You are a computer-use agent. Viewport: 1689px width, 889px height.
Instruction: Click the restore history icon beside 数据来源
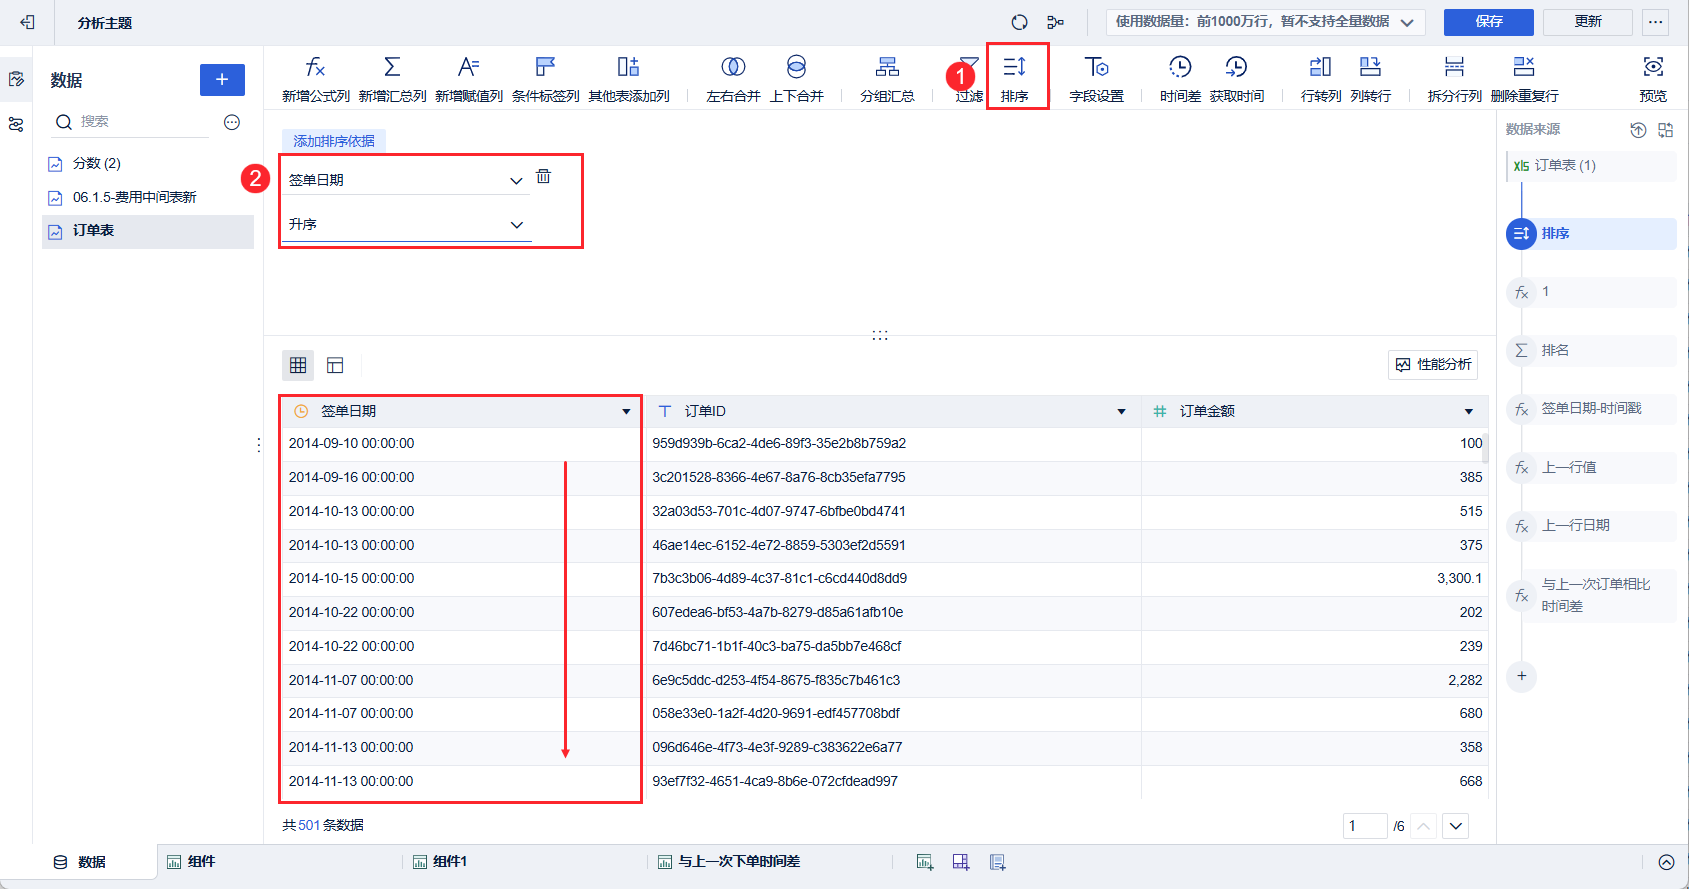pos(1638,130)
